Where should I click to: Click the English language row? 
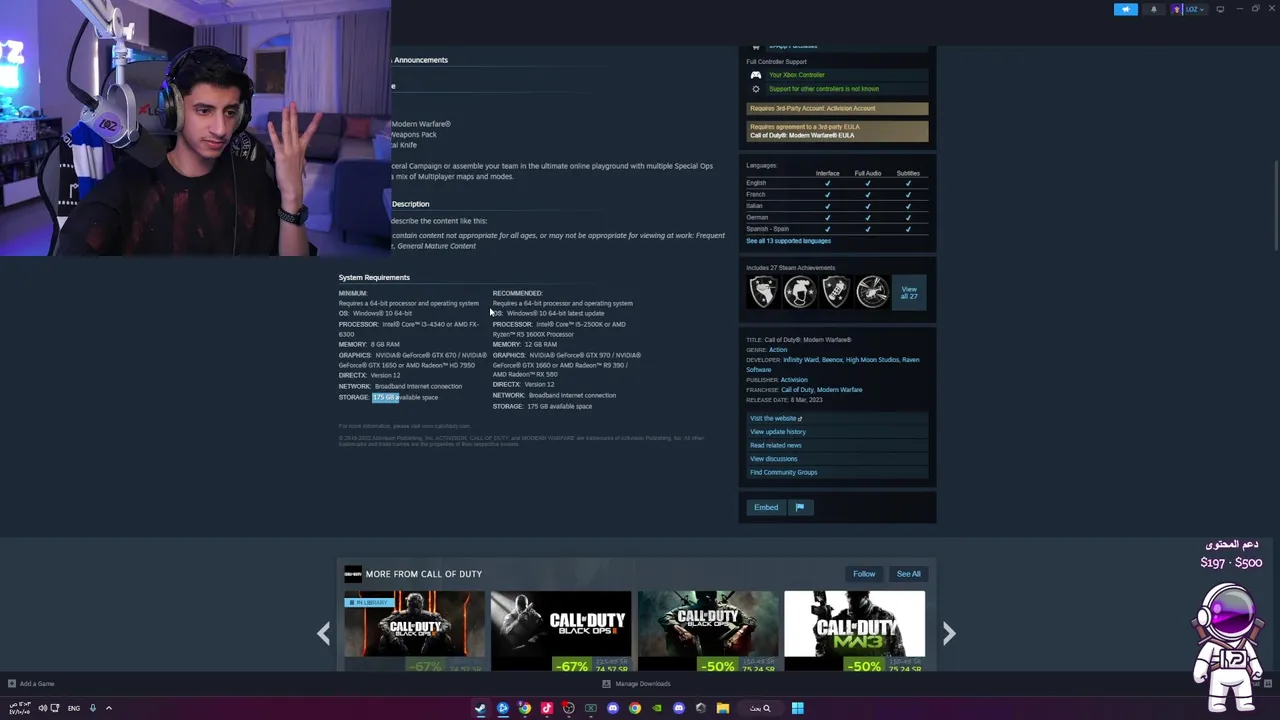click(x=837, y=183)
